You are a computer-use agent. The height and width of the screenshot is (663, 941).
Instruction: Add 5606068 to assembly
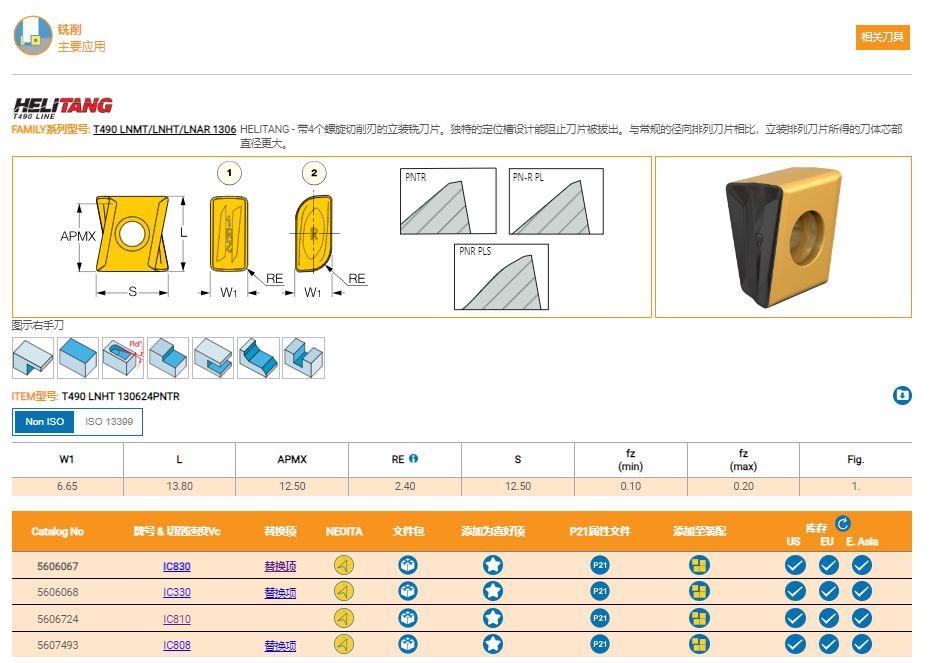(x=699, y=592)
